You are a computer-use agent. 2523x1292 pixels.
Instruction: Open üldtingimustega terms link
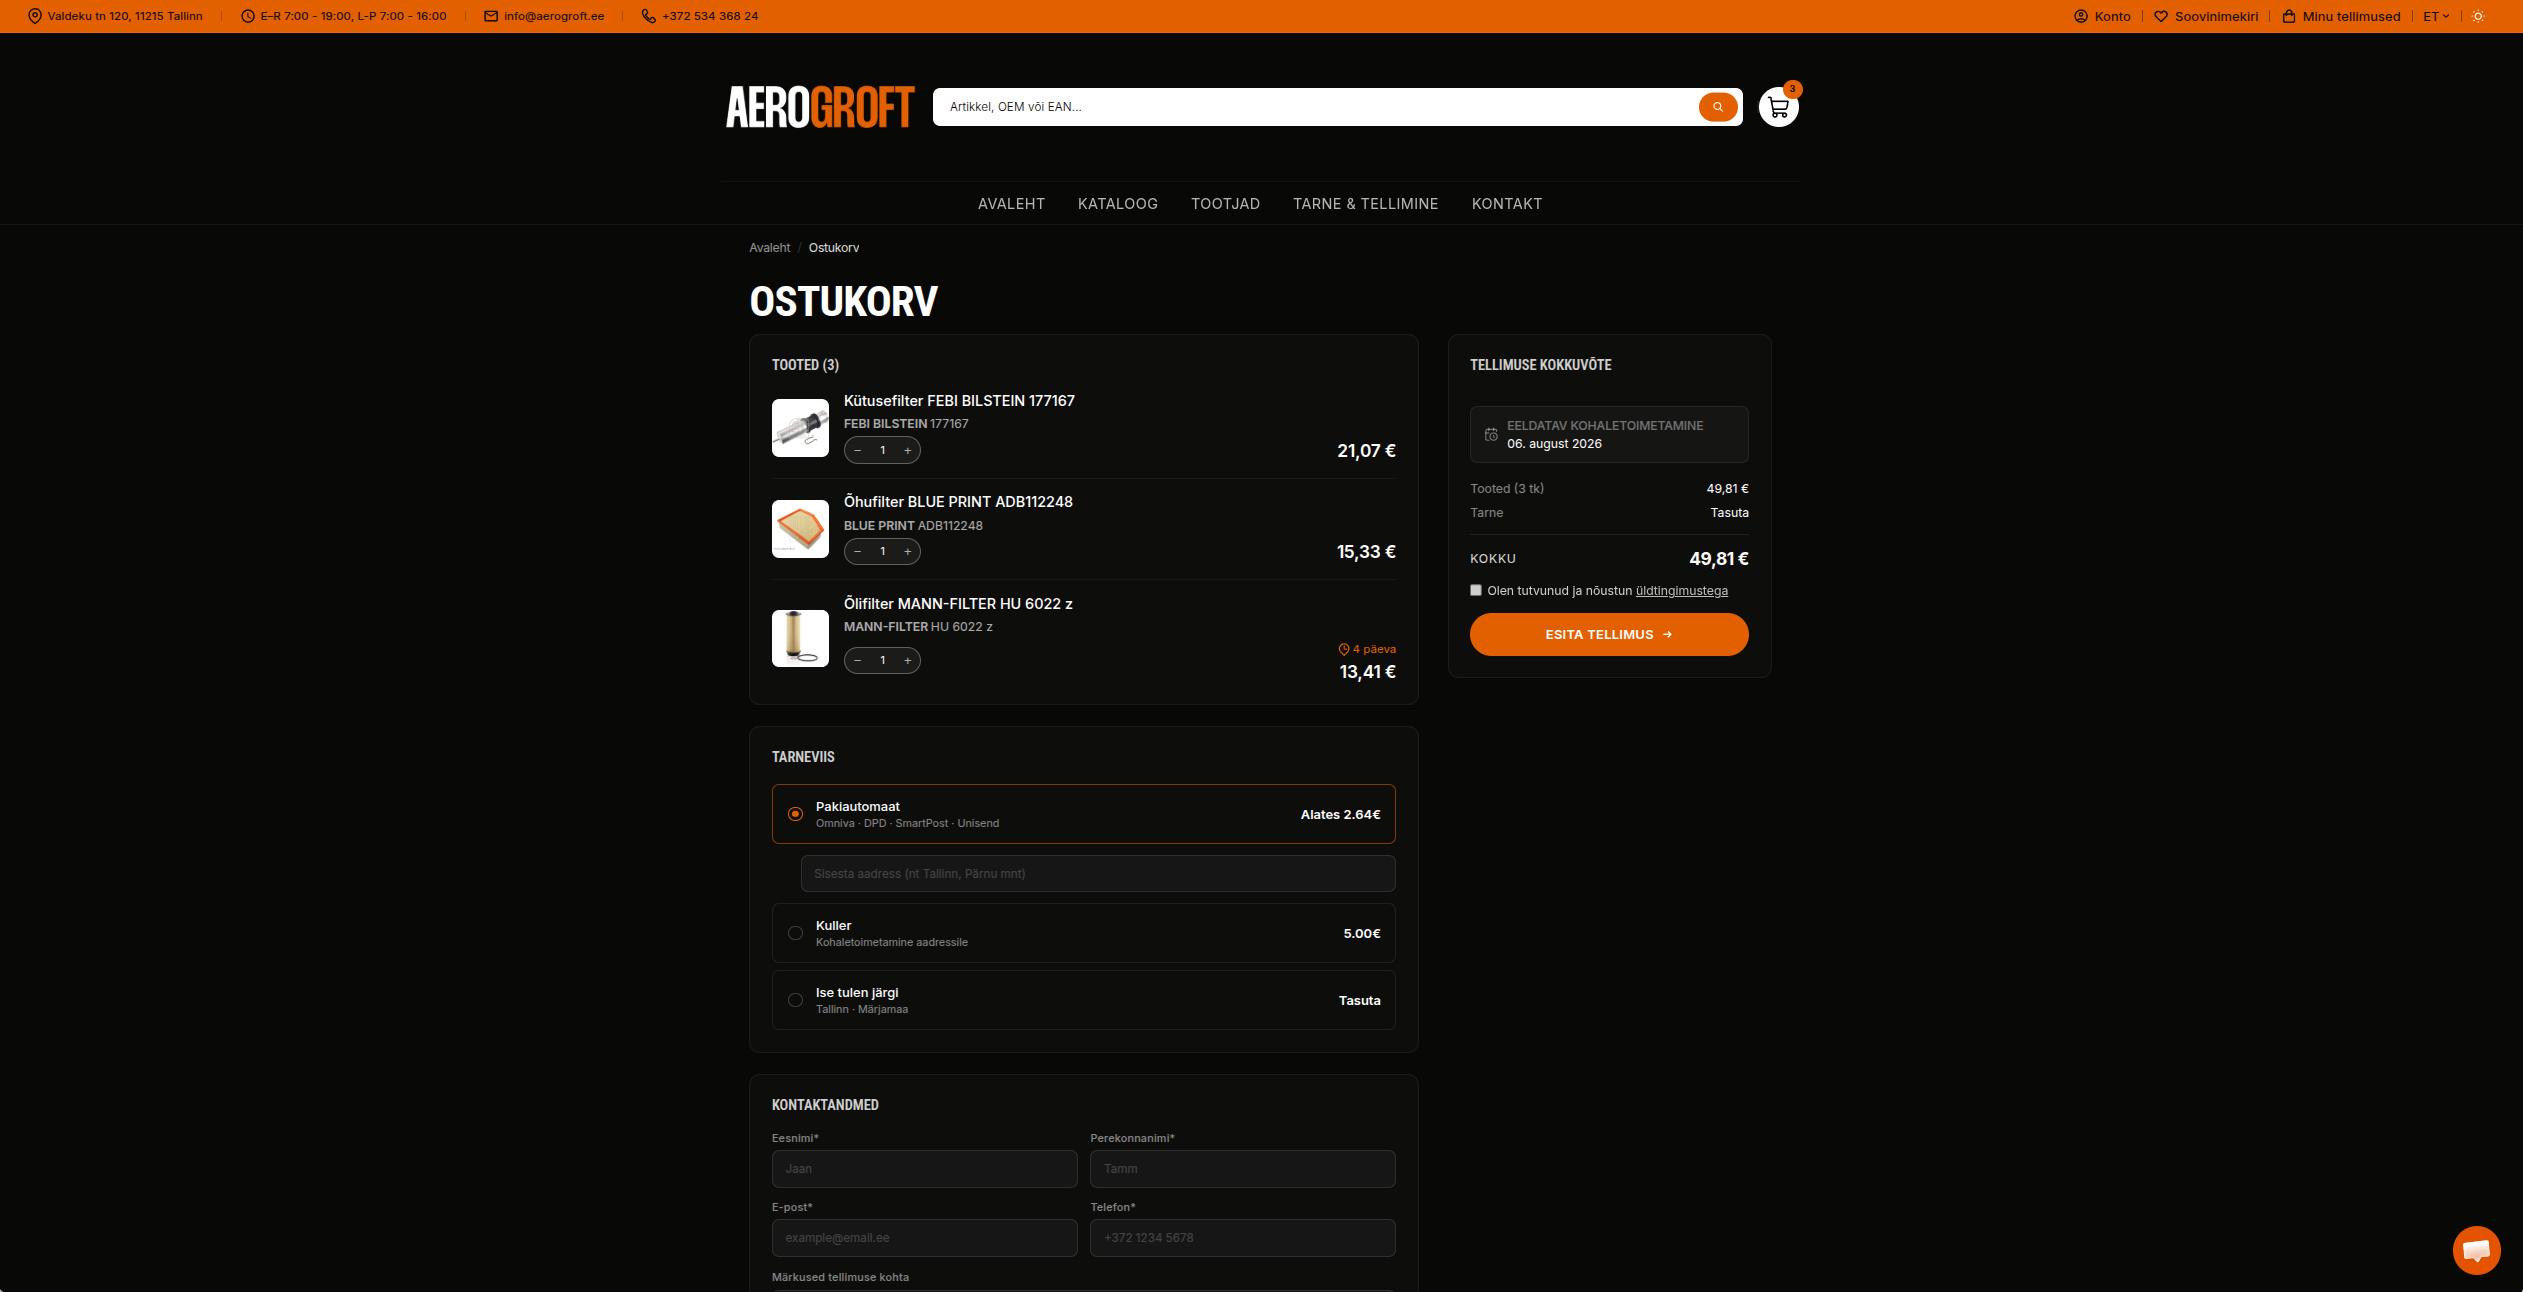(1681, 591)
